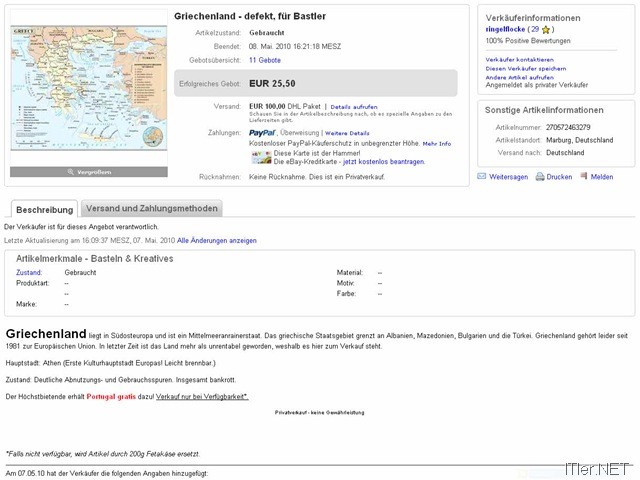Switch to the Beschreibung tab
The image size is (640, 480).
[x=44, y=209]
